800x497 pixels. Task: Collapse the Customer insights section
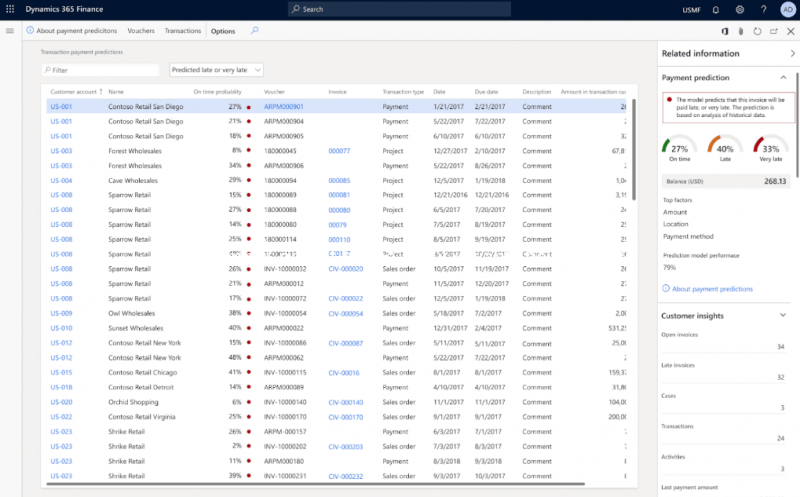pyautogui.click(x=783, y=315)
